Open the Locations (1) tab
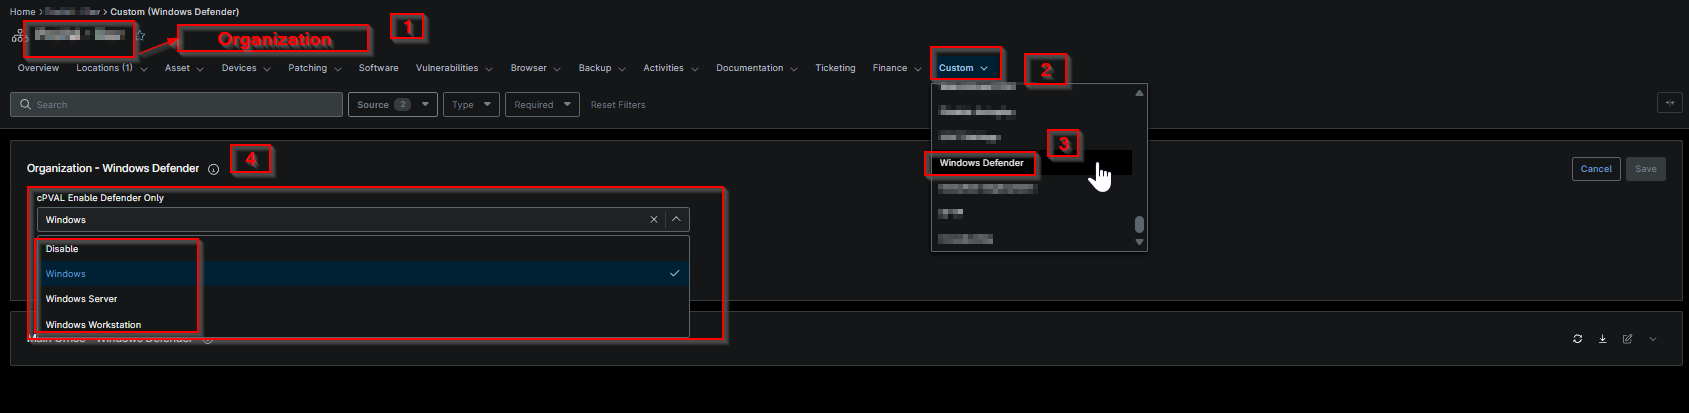1689x413 pixels. [112, 68]
